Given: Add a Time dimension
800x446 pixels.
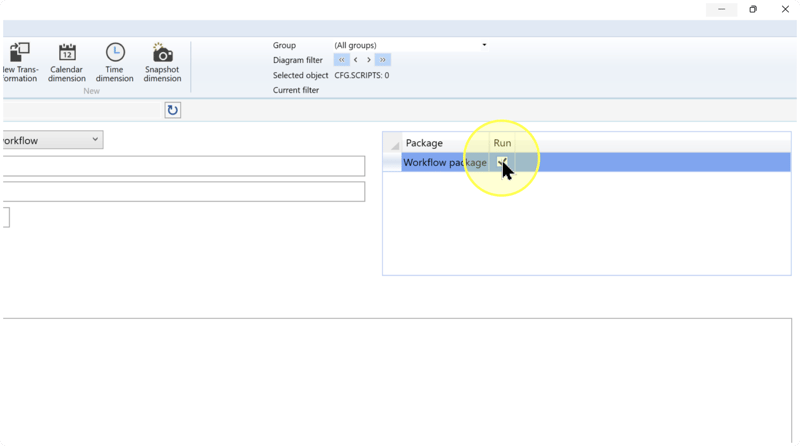Looking at the screenshot, I should tap(115, 62).
